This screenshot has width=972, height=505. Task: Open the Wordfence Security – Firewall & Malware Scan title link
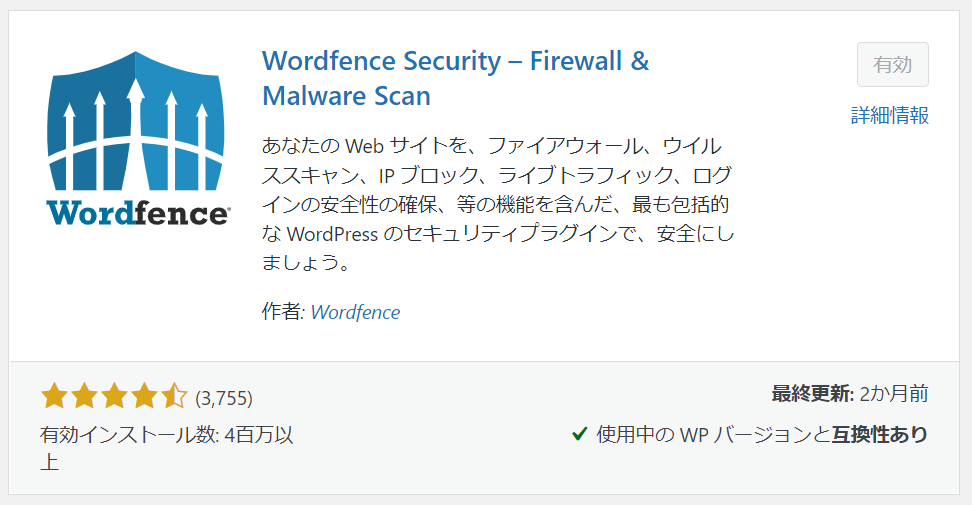(x=455, y=78)
